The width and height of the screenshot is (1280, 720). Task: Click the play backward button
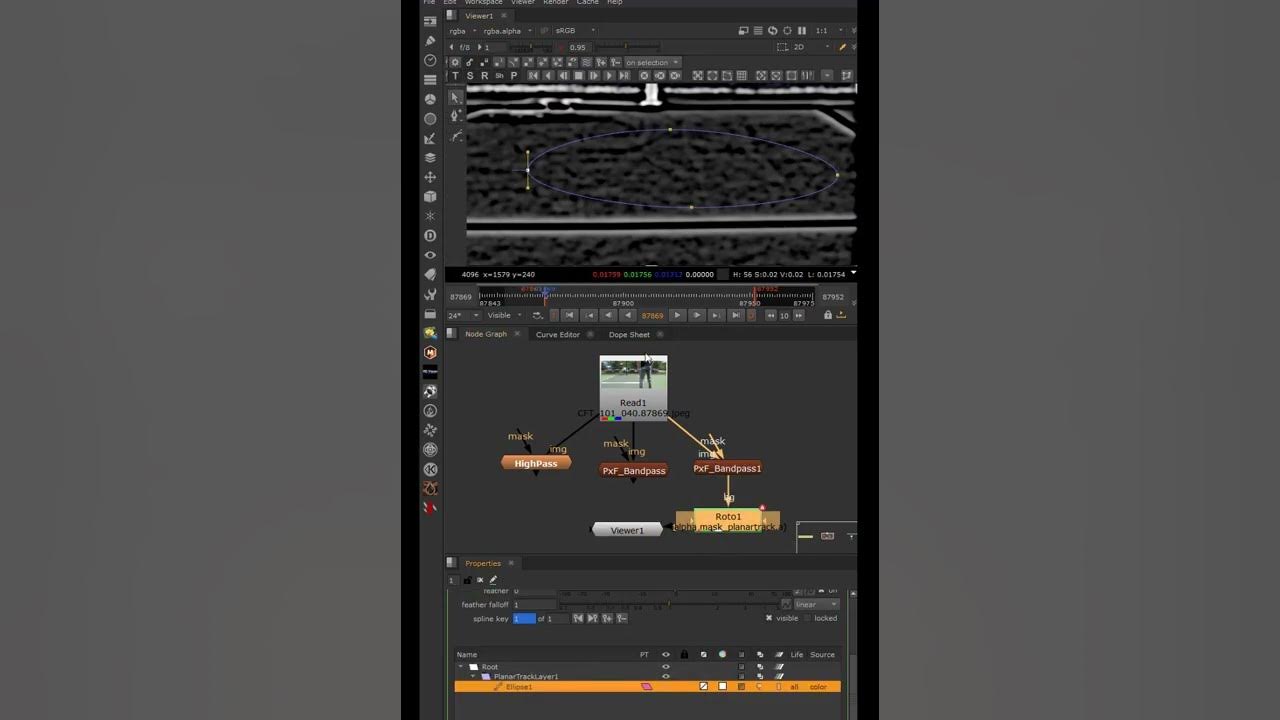pos(628,315)
